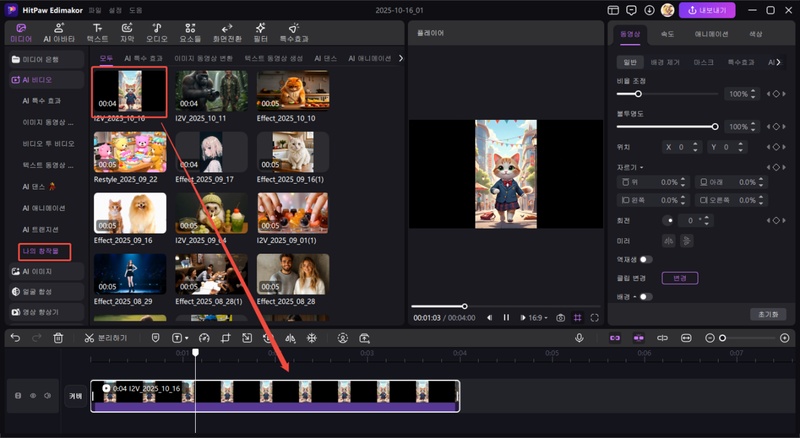Toggle track visibility eye icon
This screenshot has height=438, width=800.
tap(33, 396)
